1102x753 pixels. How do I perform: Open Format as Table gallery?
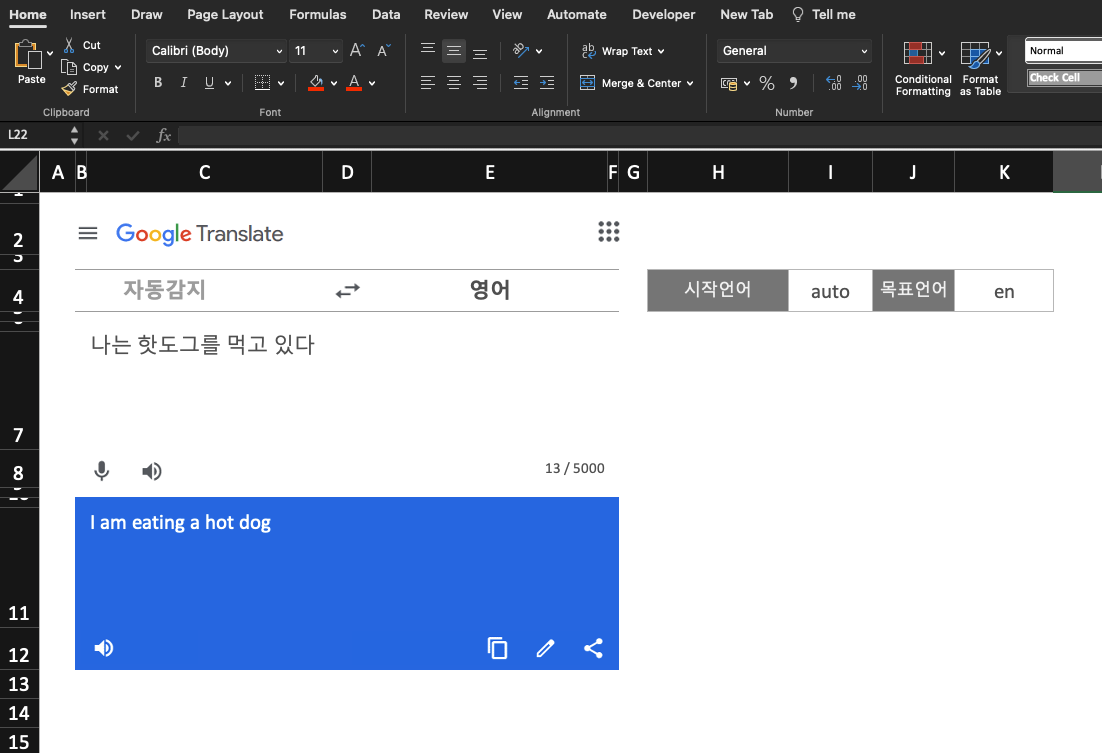pyautogui.click(x=980, y=69)
